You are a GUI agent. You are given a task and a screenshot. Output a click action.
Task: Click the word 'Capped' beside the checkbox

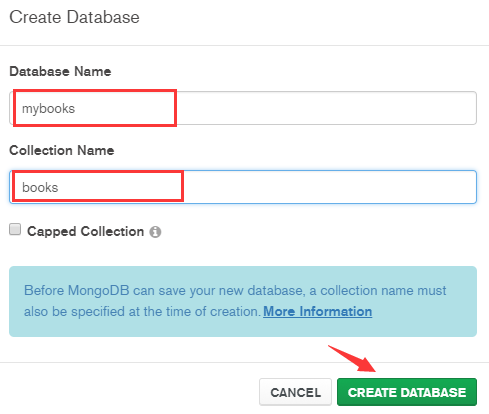click(52, 231)
